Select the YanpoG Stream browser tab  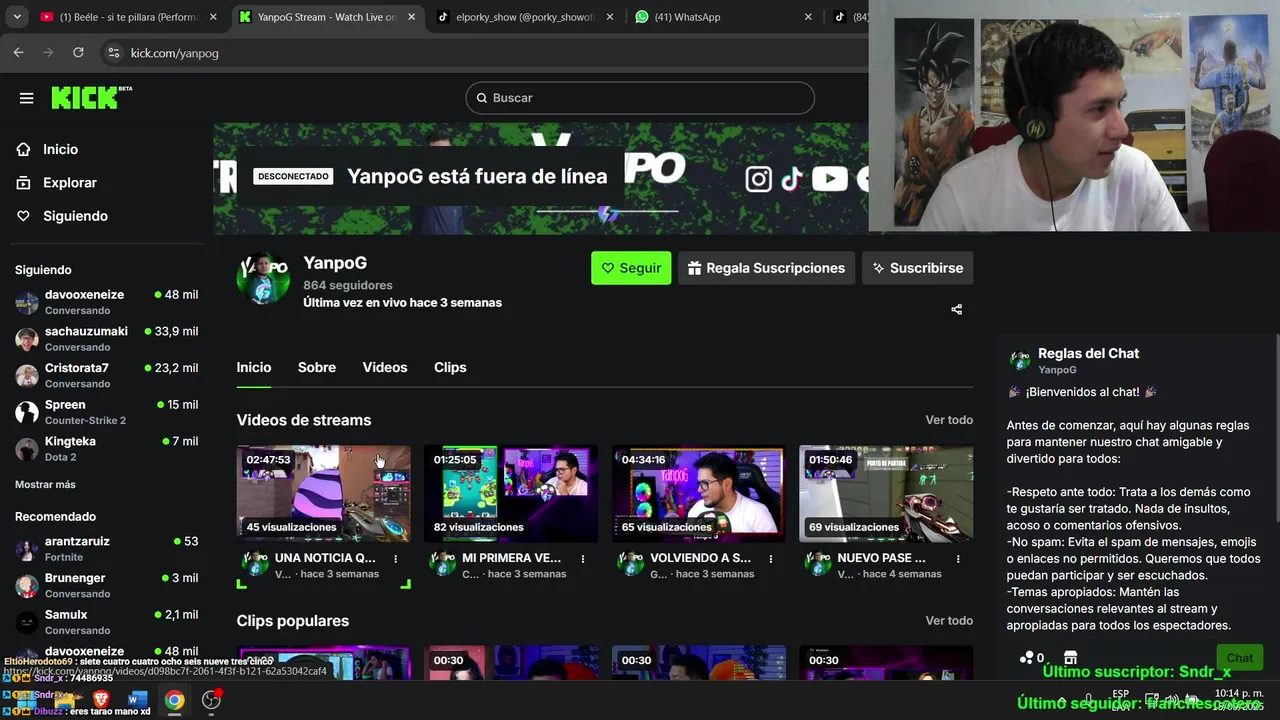(326, 17)
